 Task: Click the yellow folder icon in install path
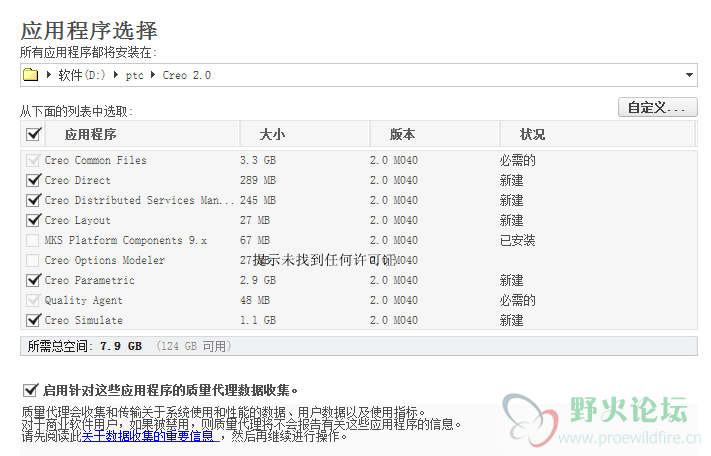point(30,74)
